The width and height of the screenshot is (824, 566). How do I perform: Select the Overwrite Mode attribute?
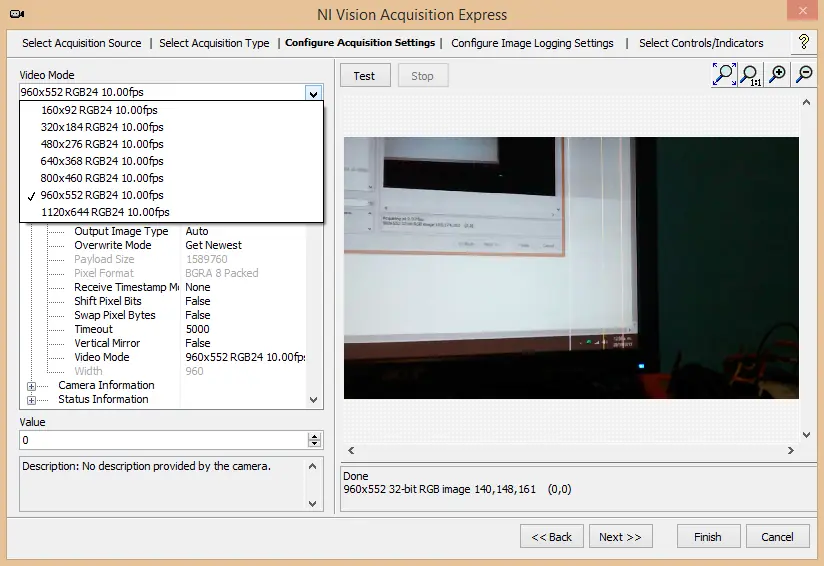click(112, 245)
